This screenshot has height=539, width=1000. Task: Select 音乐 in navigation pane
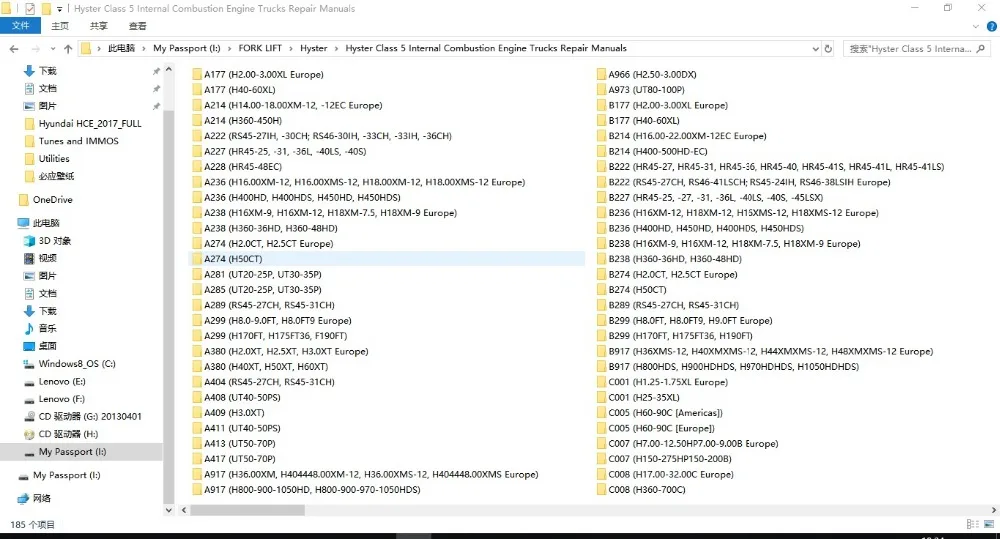[47, 329]
